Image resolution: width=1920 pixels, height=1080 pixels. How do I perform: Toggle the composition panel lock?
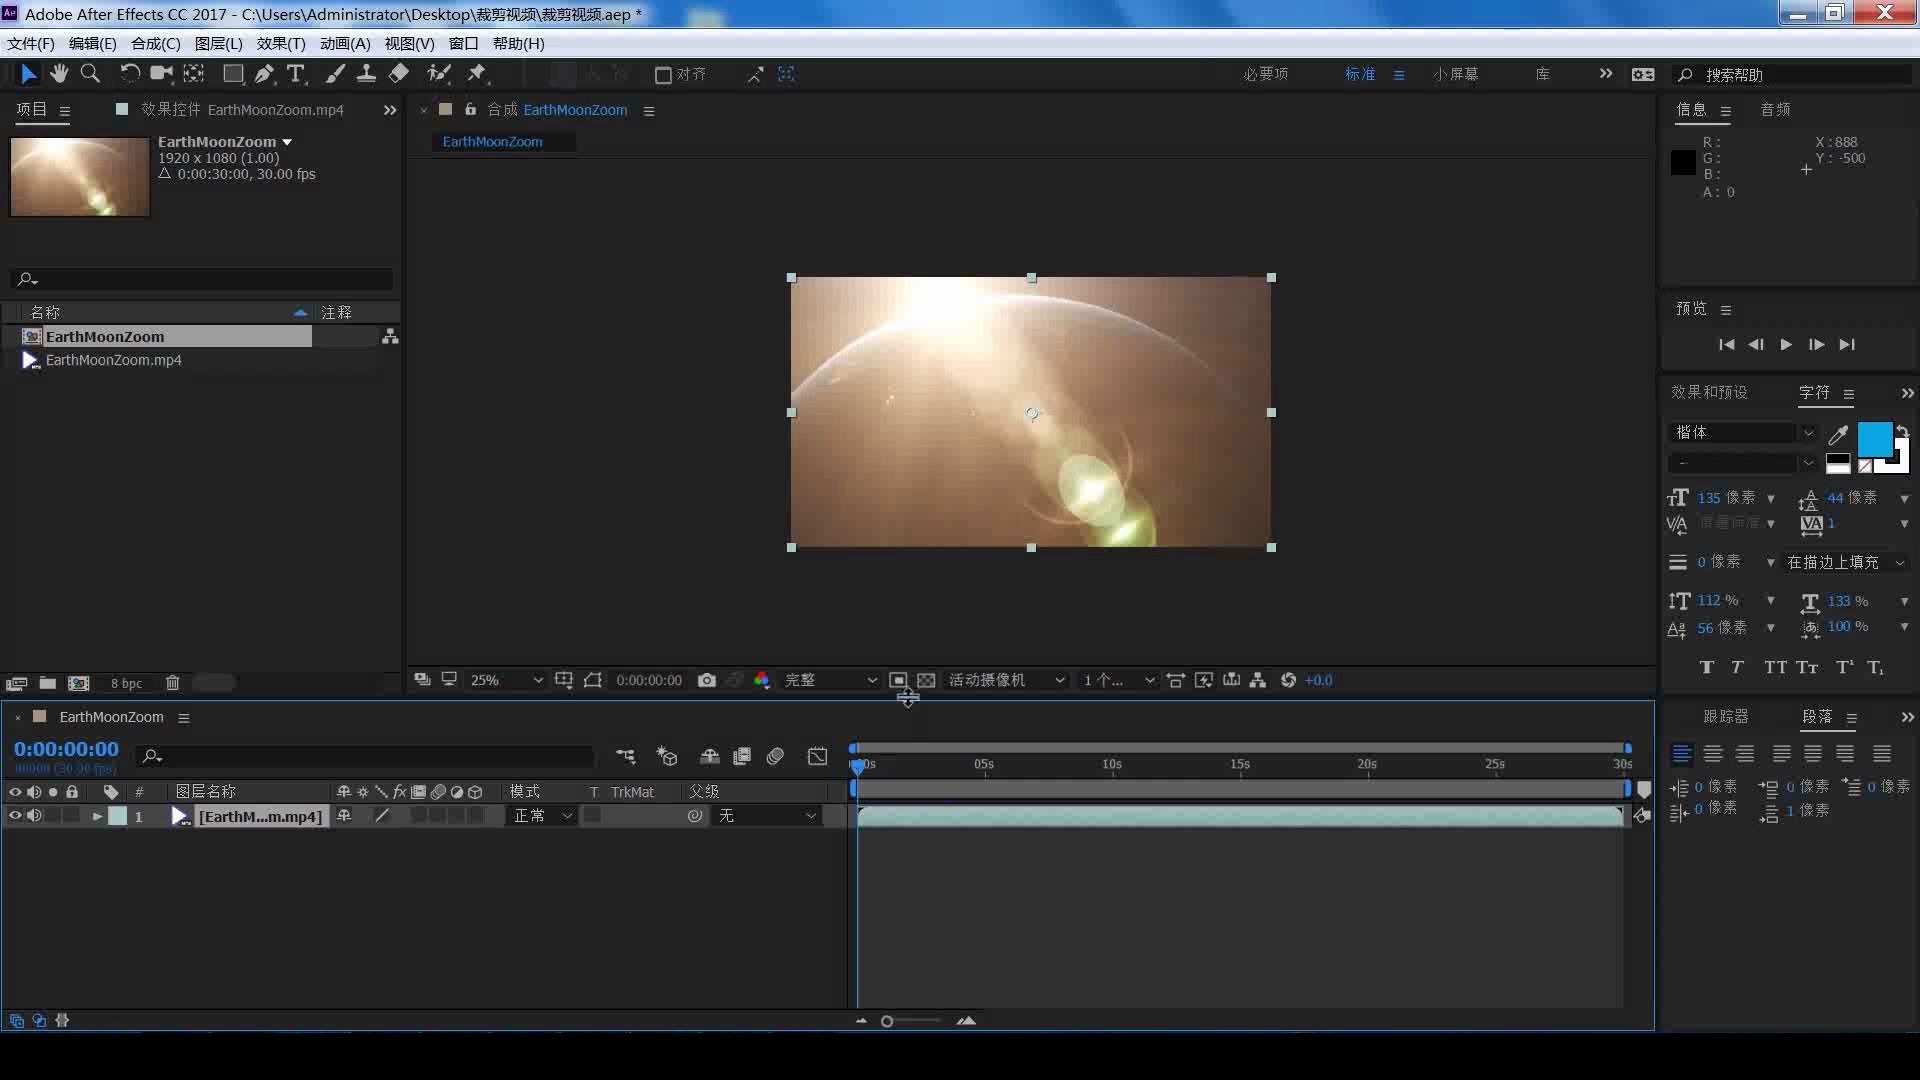pyautogui.click(x=470, y=109)
